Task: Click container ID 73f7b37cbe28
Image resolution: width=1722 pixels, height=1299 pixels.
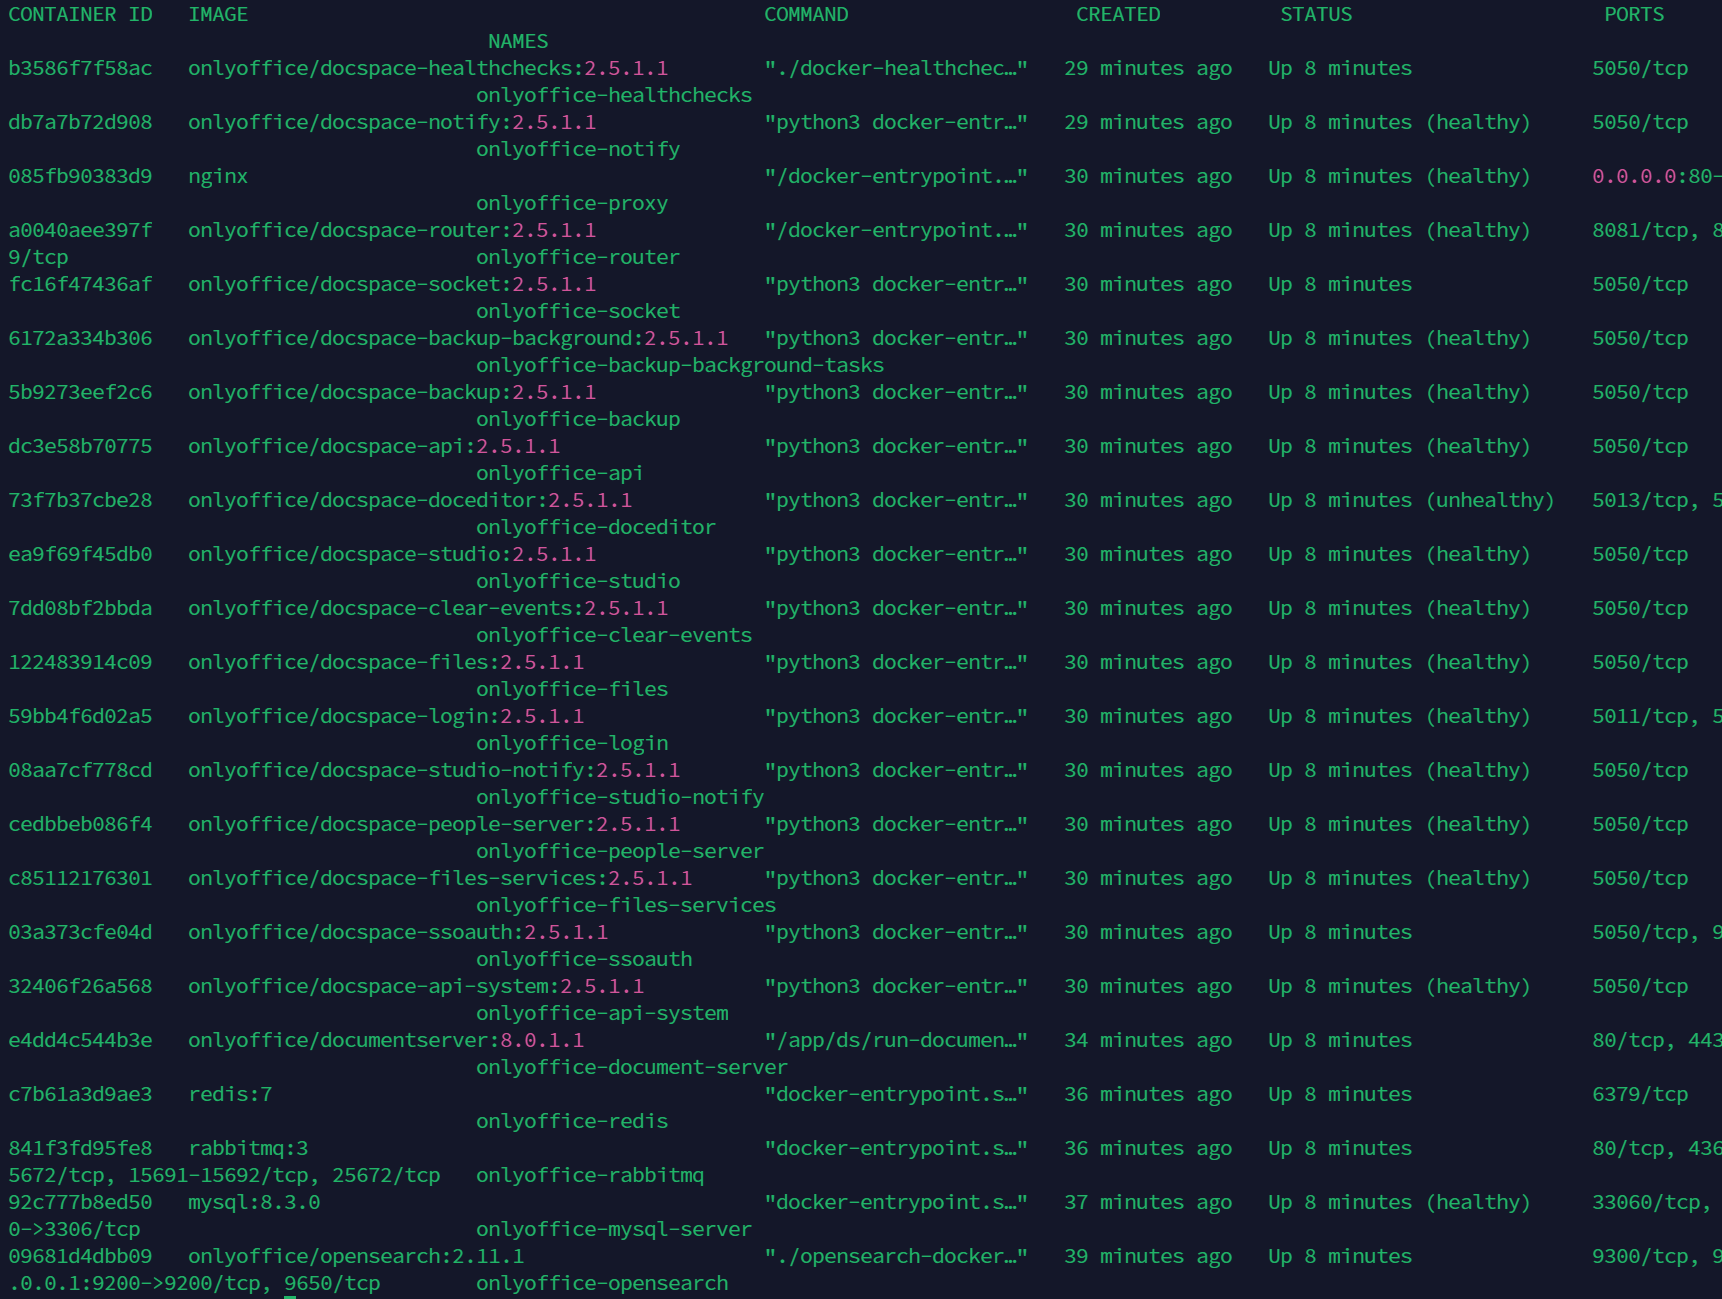Action: (80, 500)
